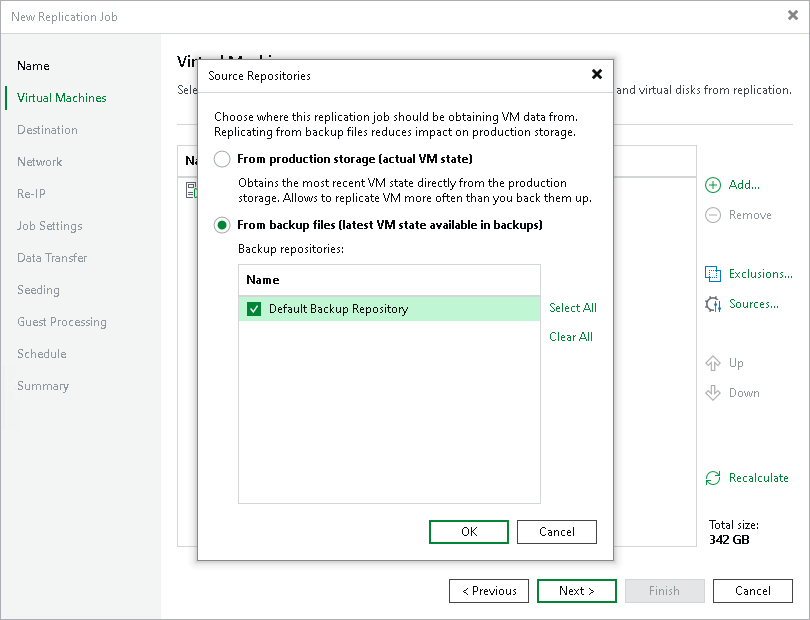Viewport: 810px width, 620px height.
Task: Open the Summary wizard step
Action: (43, 386)
